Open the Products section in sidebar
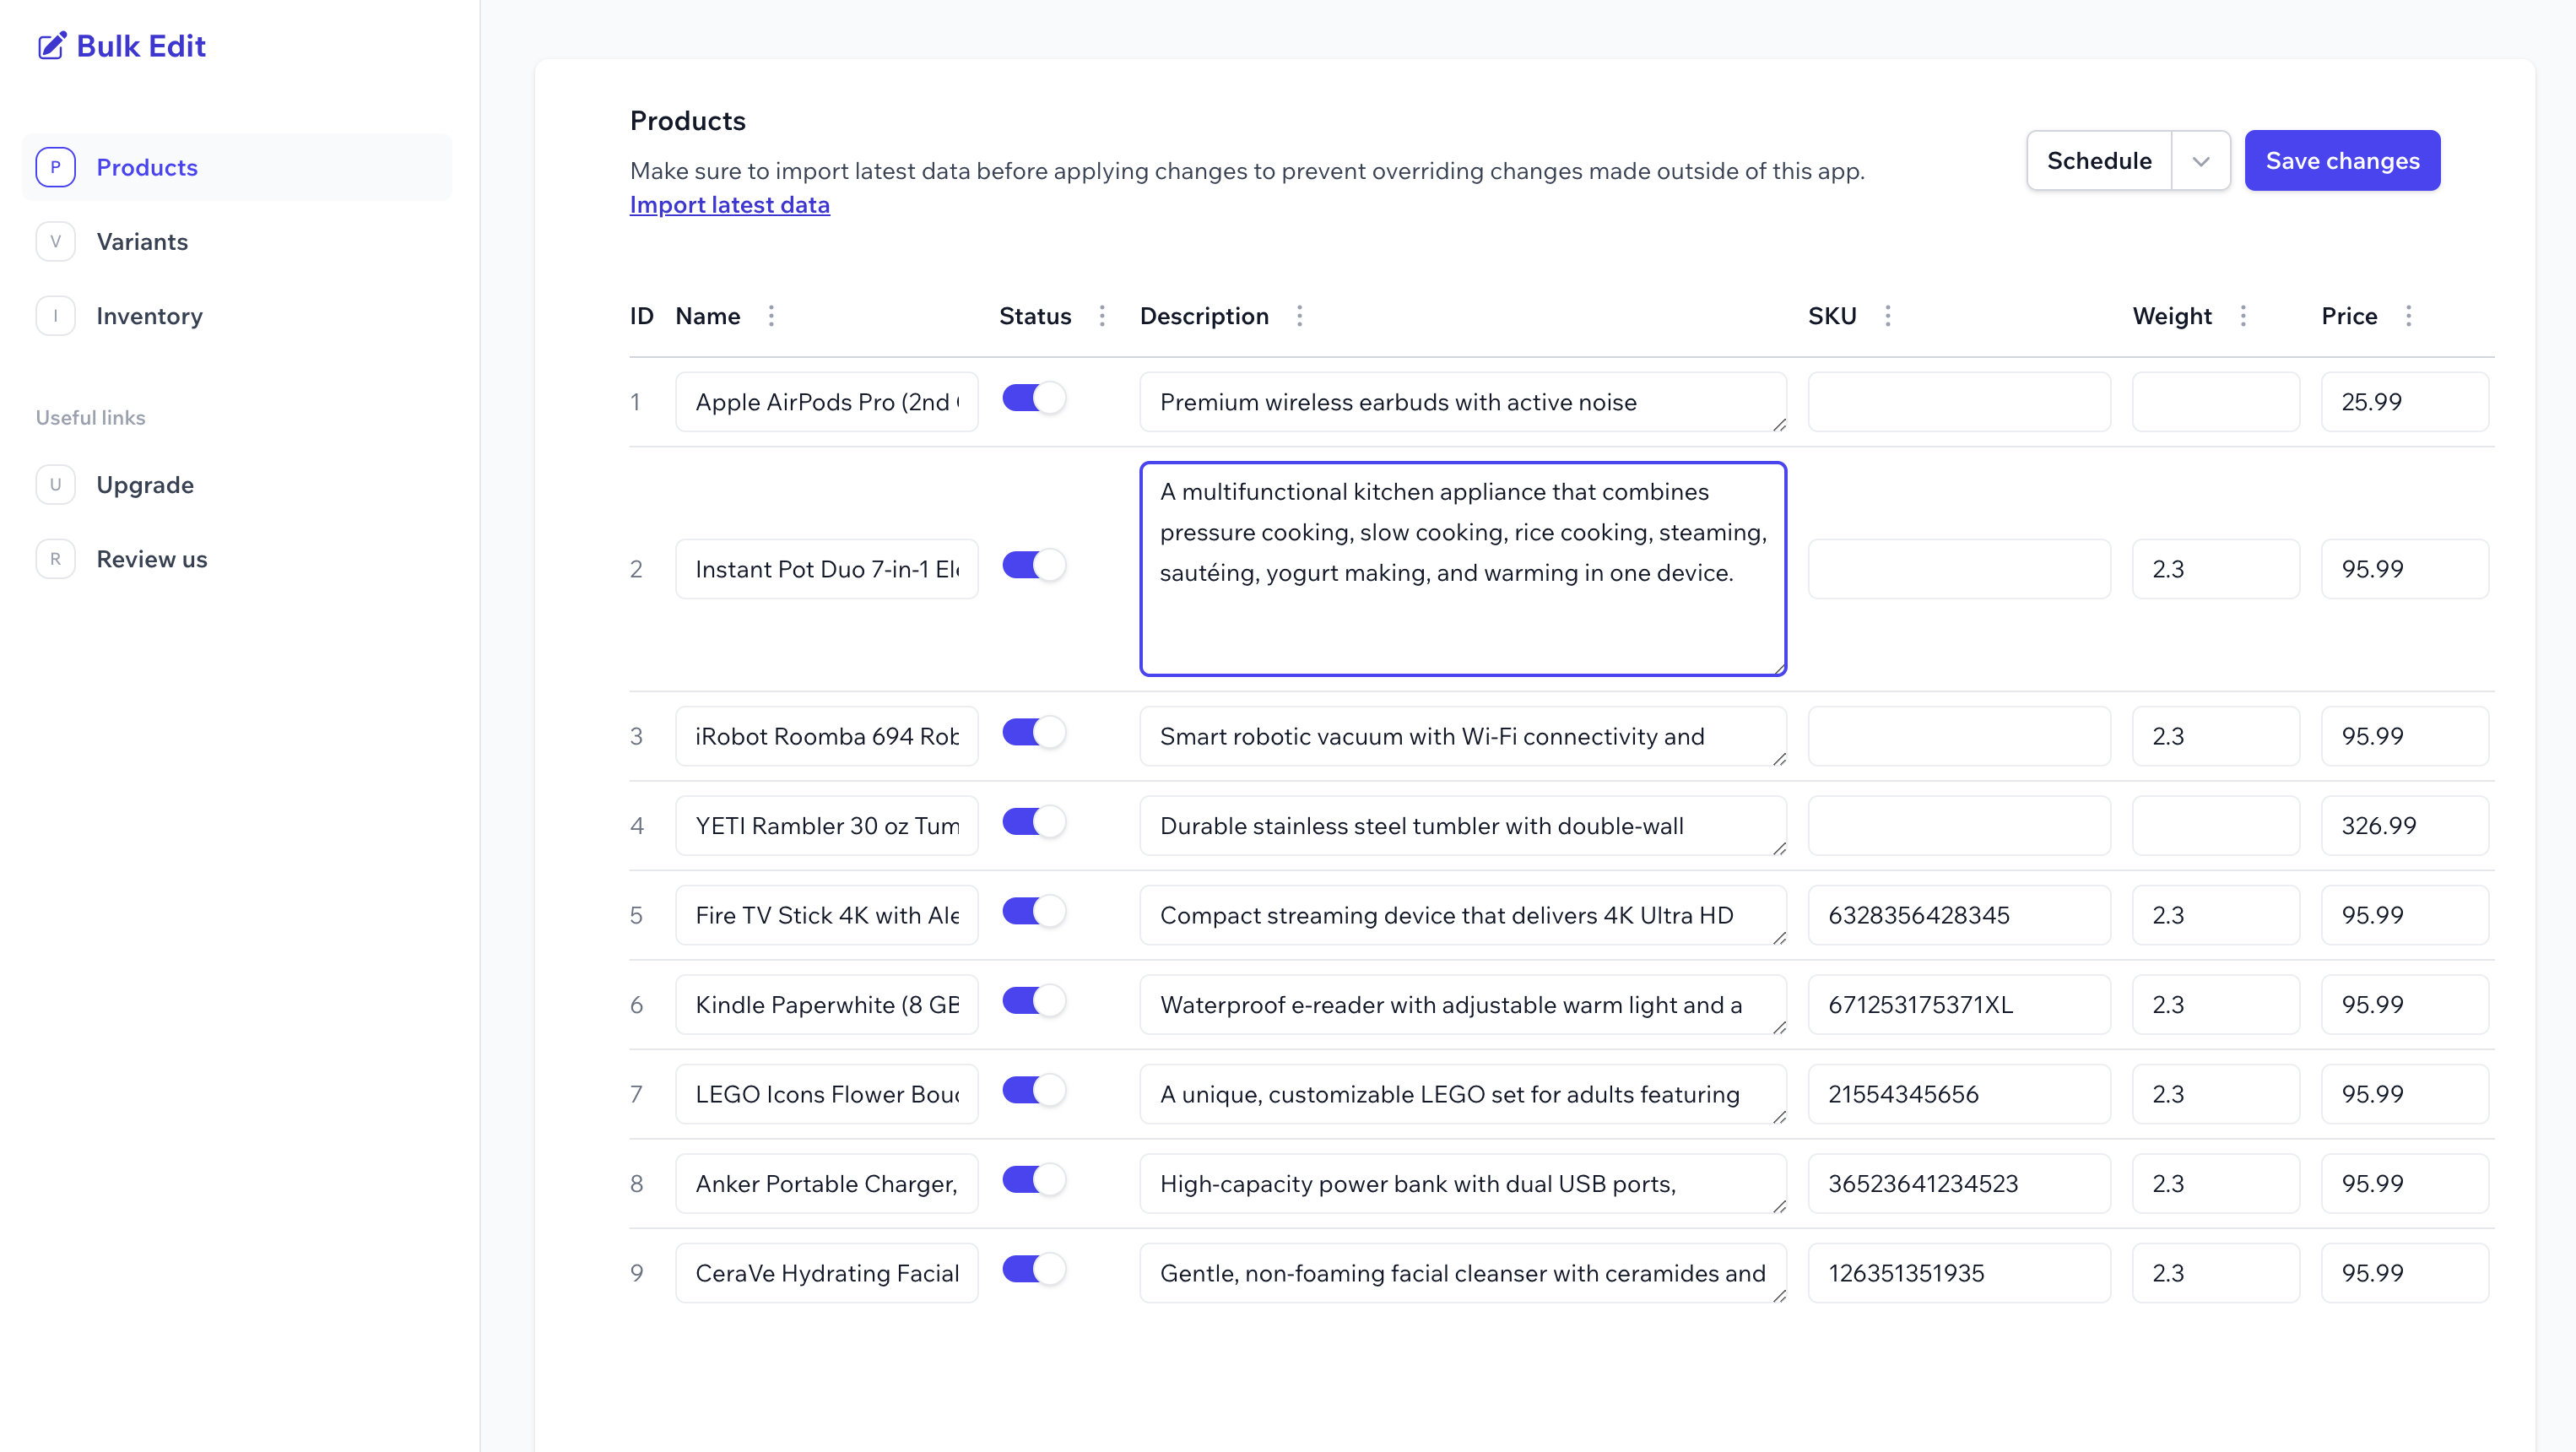 click(237, 167)
